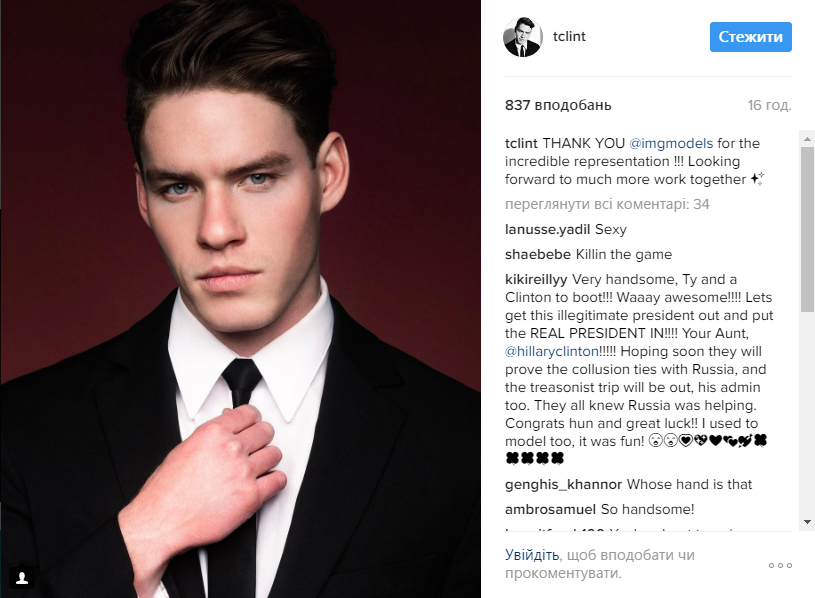Follow tclint with the Стежити button
The height and width of the screenshot is (598, 815).
pos(751,37)
